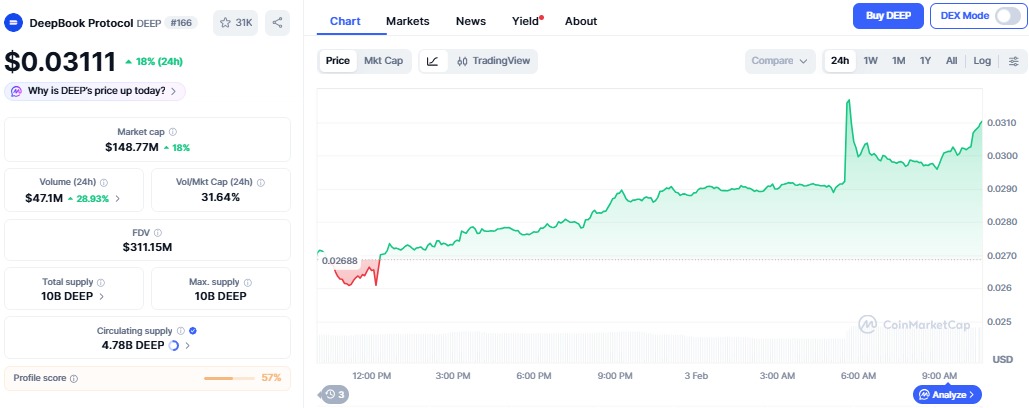Toggle DEX Mode switch

(x=1007, y=16)
